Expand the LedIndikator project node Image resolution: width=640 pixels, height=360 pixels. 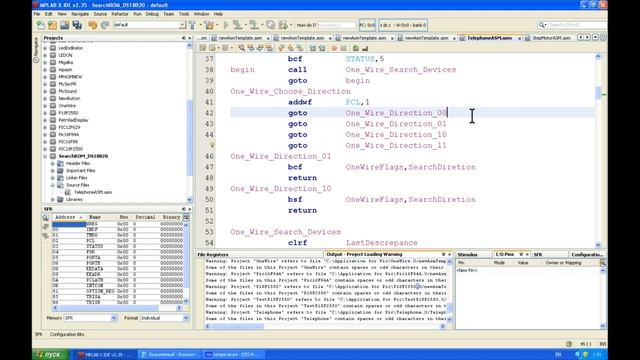pyautogui.click(x=45, y=48)
